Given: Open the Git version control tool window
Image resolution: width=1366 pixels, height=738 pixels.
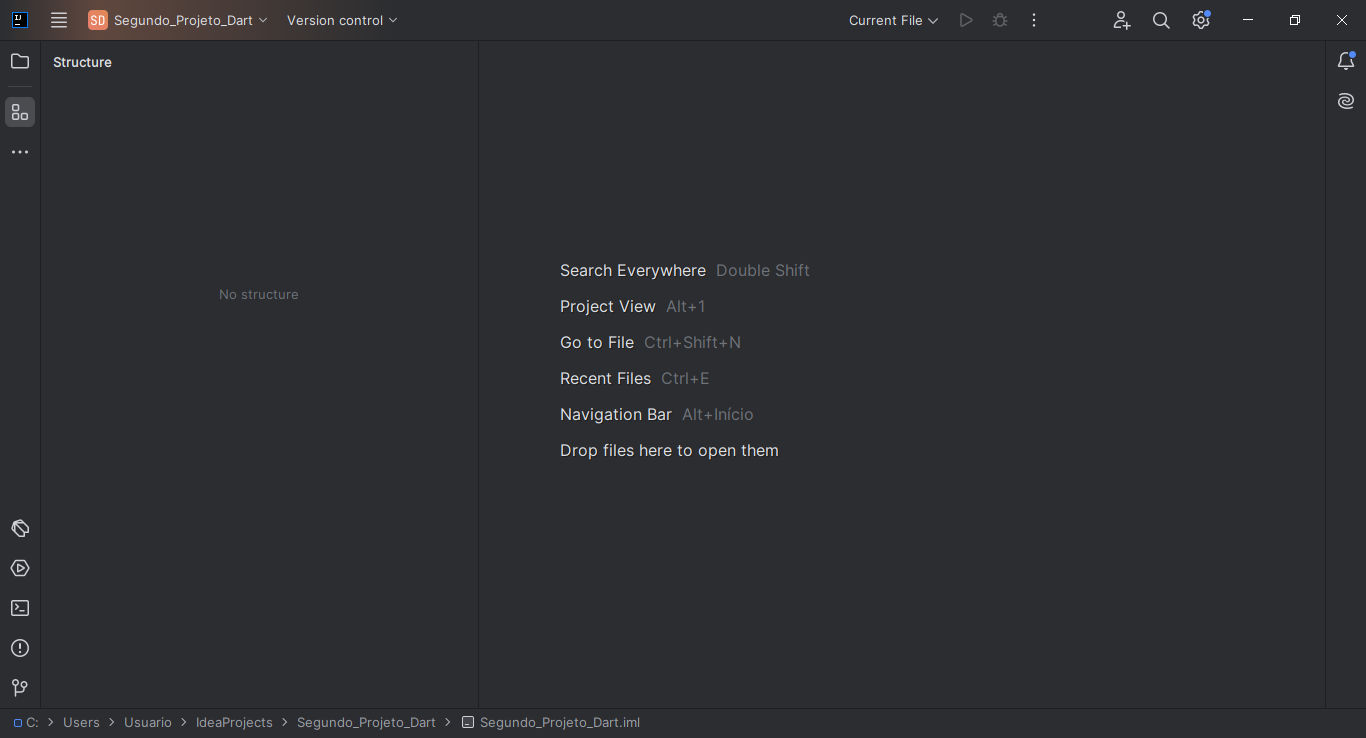Looking at the screenshot, I should [x=20, y=688].
